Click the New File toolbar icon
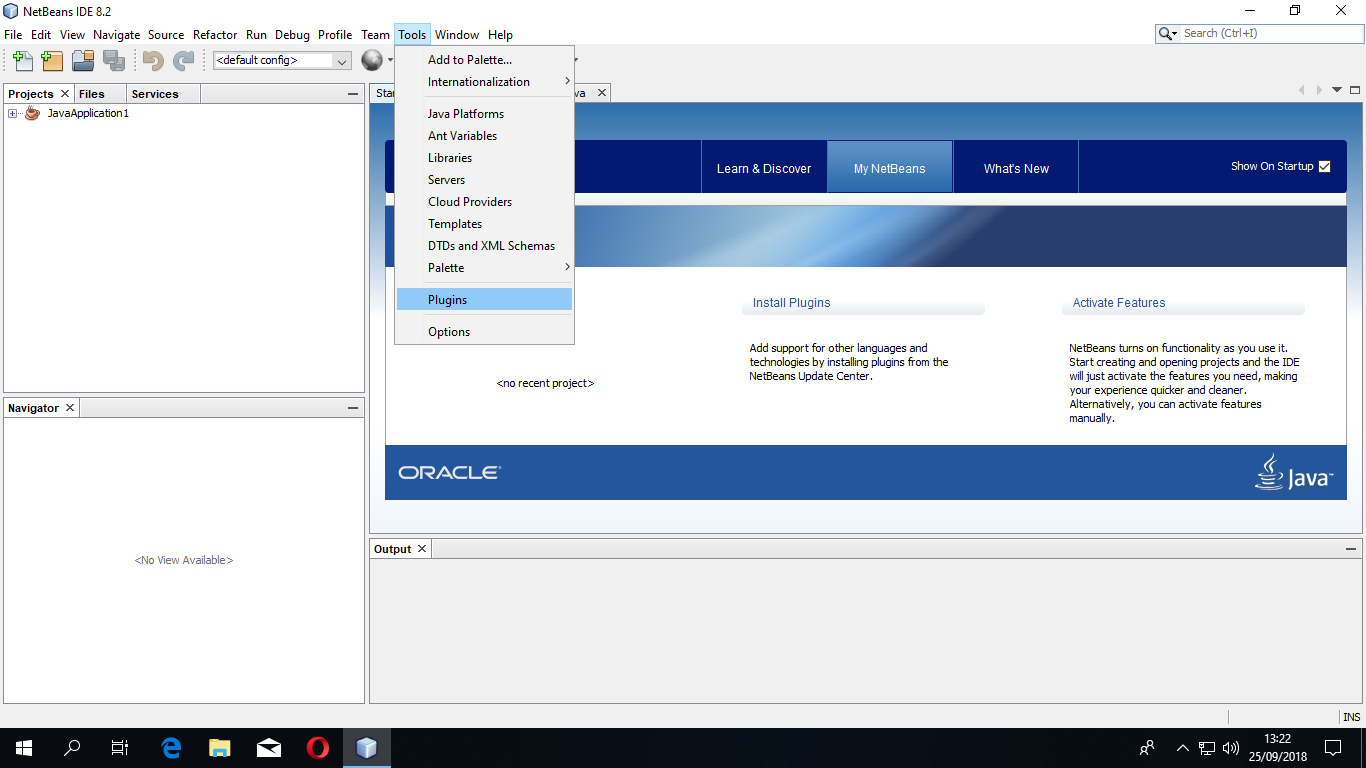The image size is (1366, 768). tap(22, 60)
